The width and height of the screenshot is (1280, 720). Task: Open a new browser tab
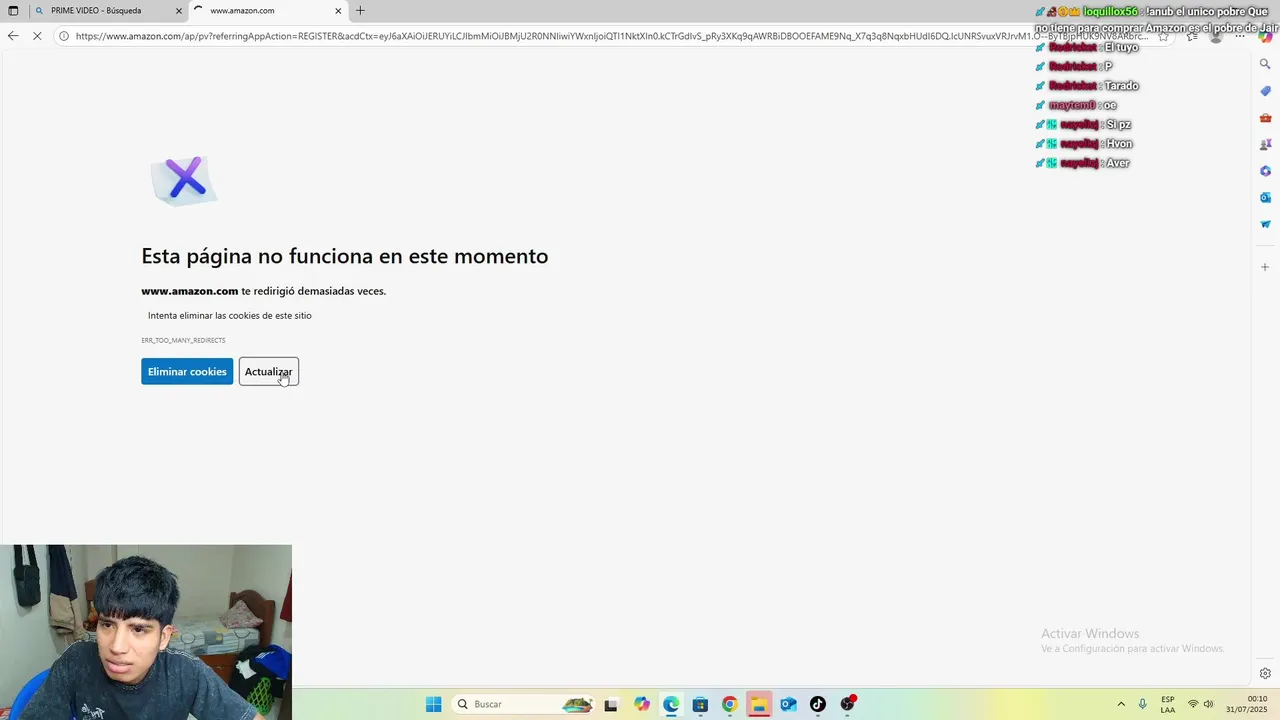(360, 11)
